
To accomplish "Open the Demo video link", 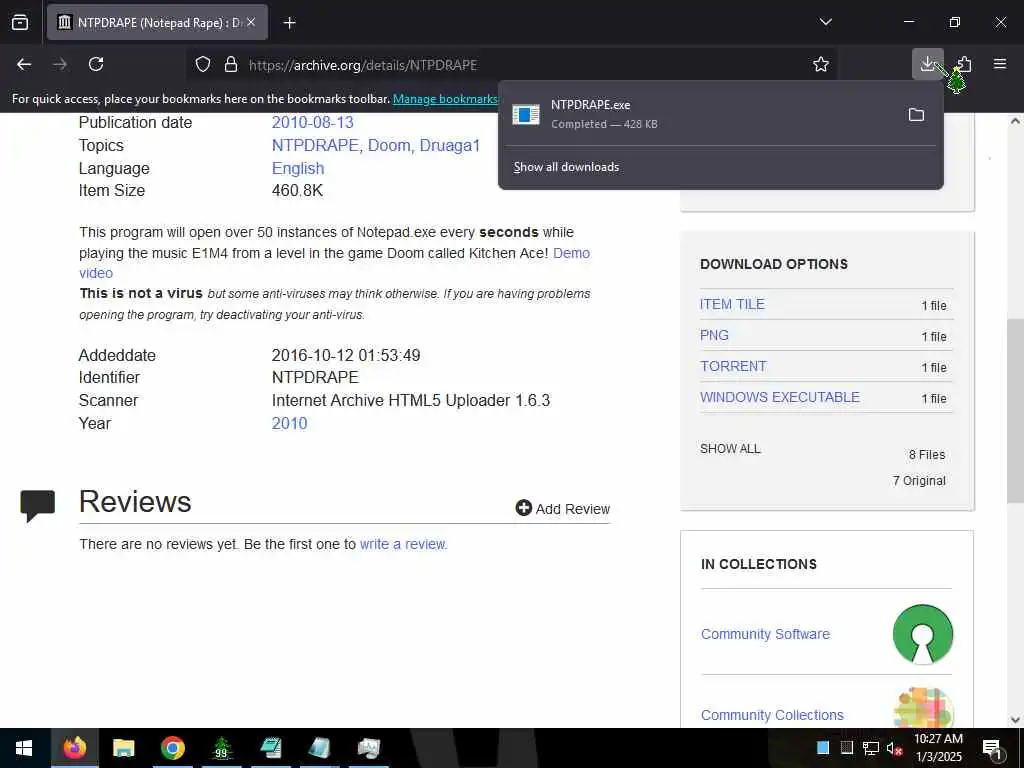I will coord(571,253).
